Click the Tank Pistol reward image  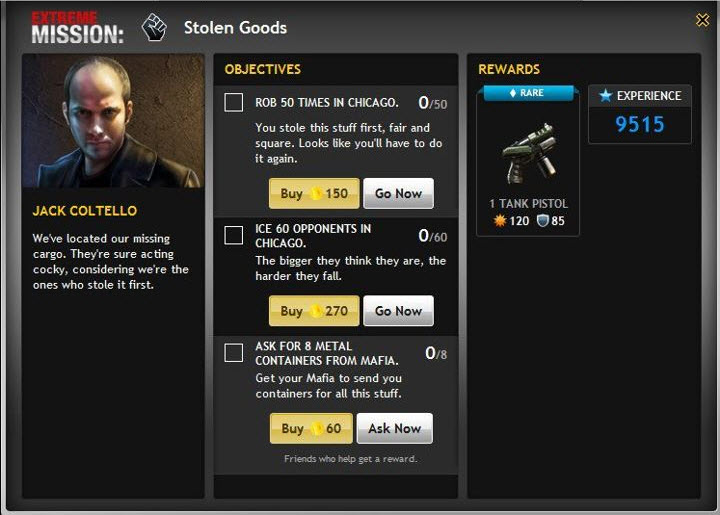tap(529, 153)
